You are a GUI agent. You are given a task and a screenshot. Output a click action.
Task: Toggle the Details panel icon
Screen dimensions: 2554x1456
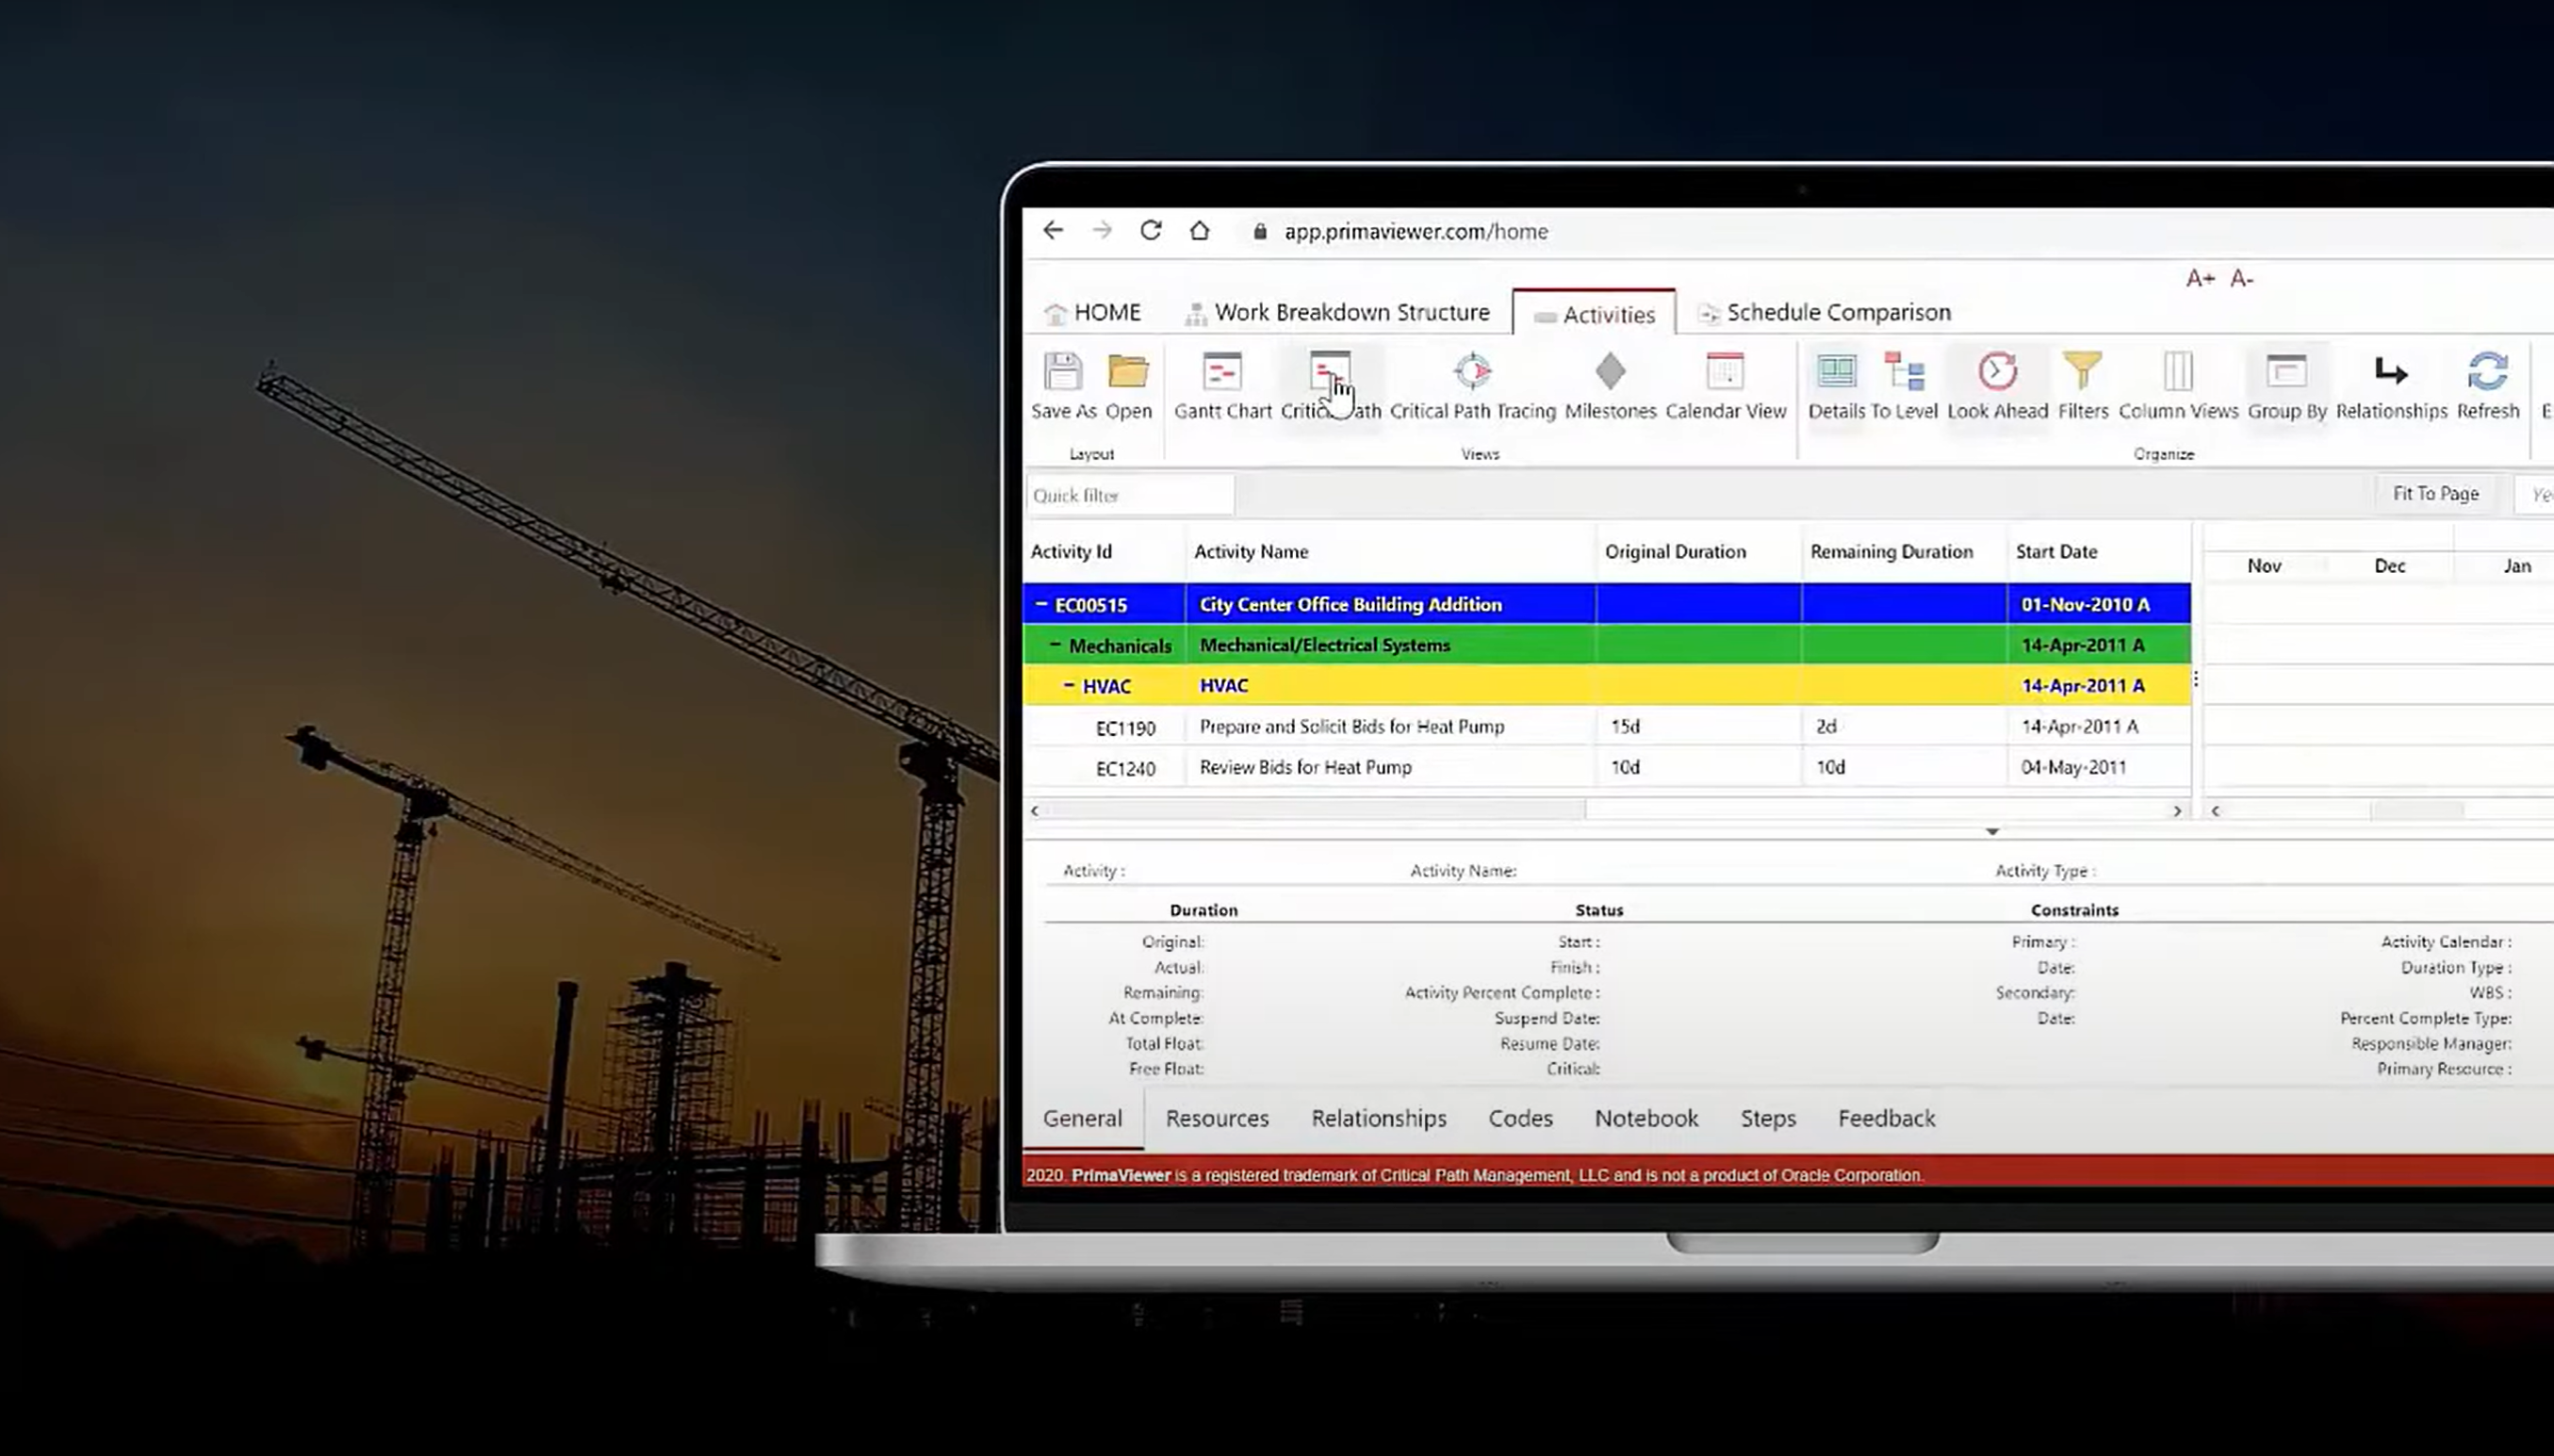[1836, 372]
